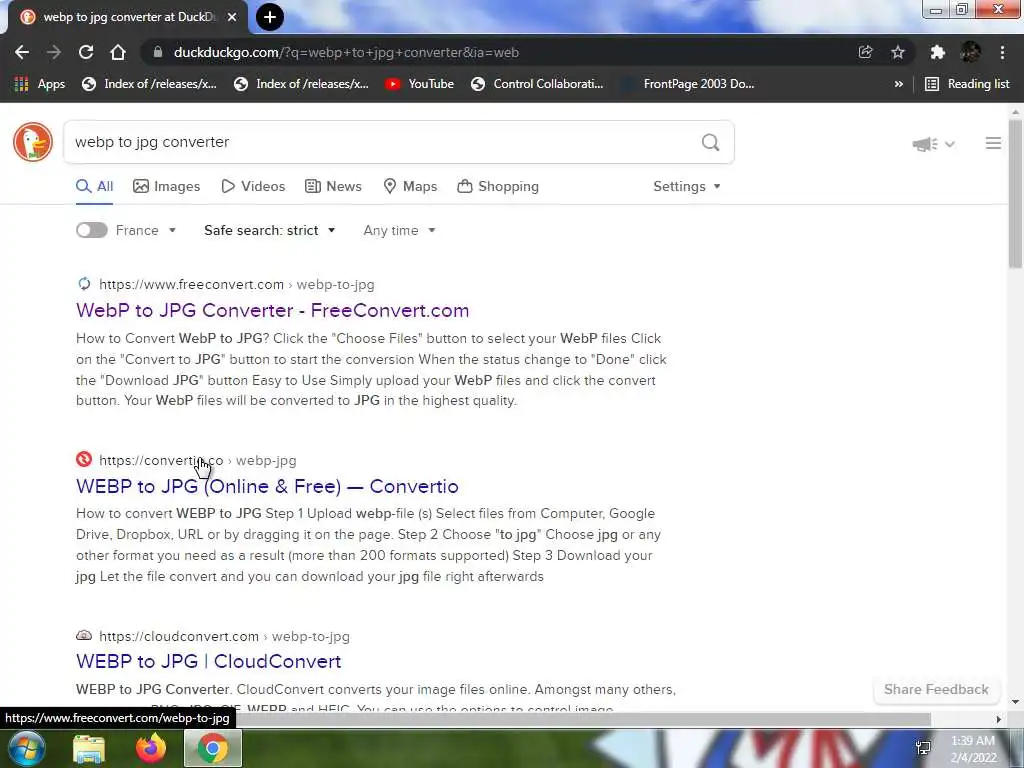Screen dimensions: 1024x768
Task: Click the DuckDuckGo logo
Action: coord(33,142)
